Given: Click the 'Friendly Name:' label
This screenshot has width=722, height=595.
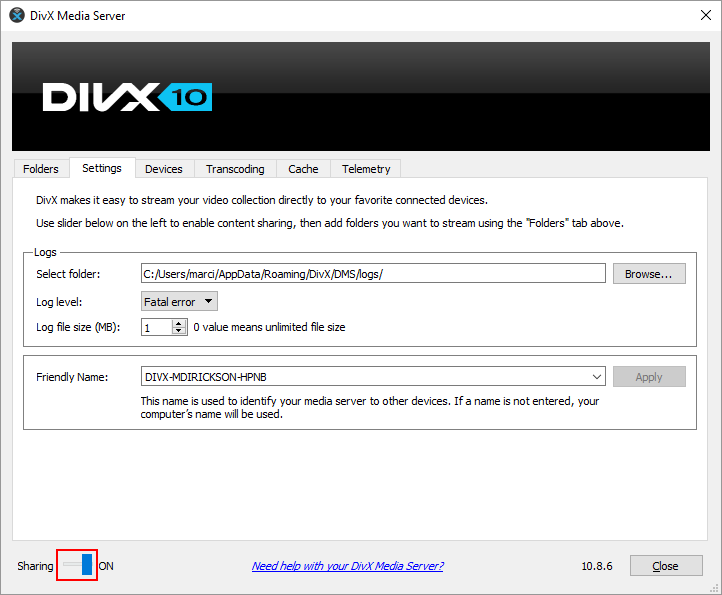Looking at the screenshot, I should coord(72,377).
